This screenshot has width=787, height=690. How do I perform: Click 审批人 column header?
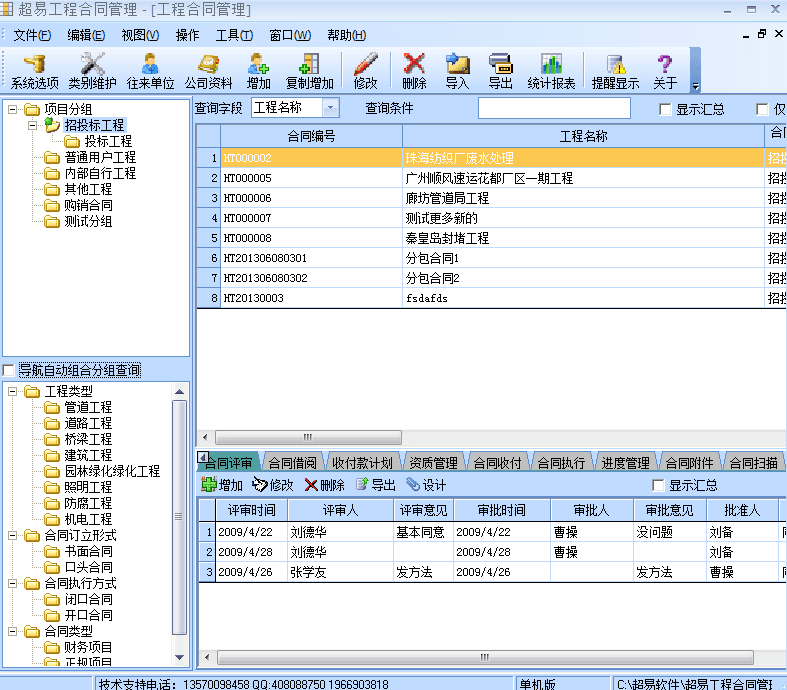(592, 510)
